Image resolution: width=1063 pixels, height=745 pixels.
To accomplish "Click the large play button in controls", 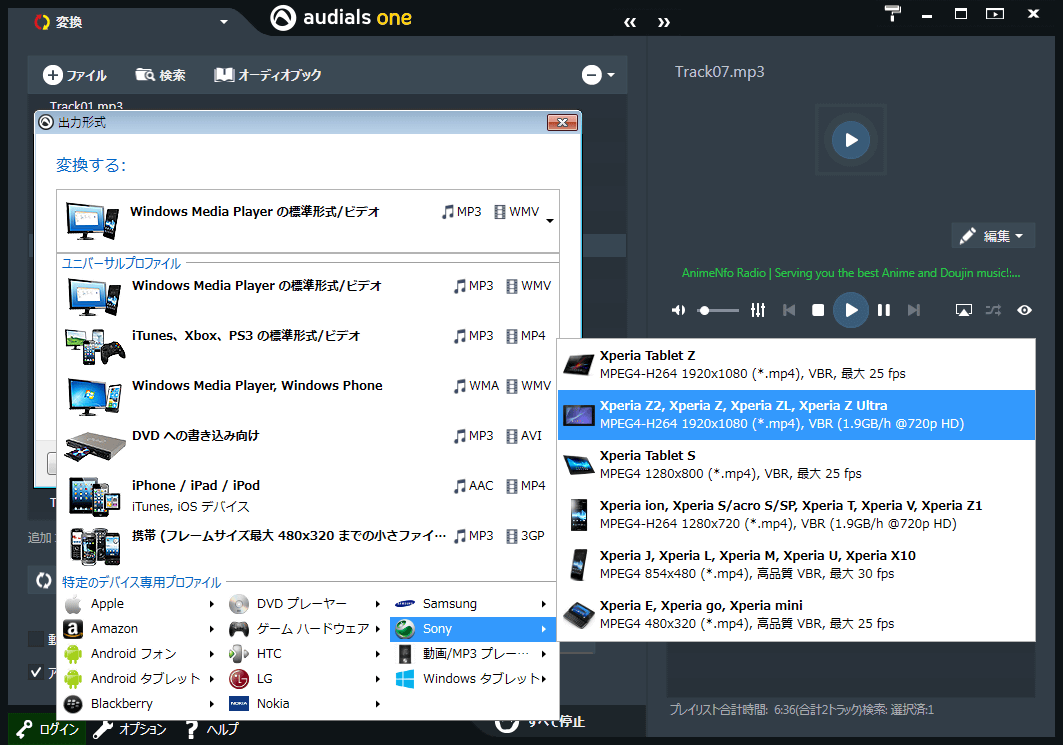I will pyautogui.click(x=851, y=310).
